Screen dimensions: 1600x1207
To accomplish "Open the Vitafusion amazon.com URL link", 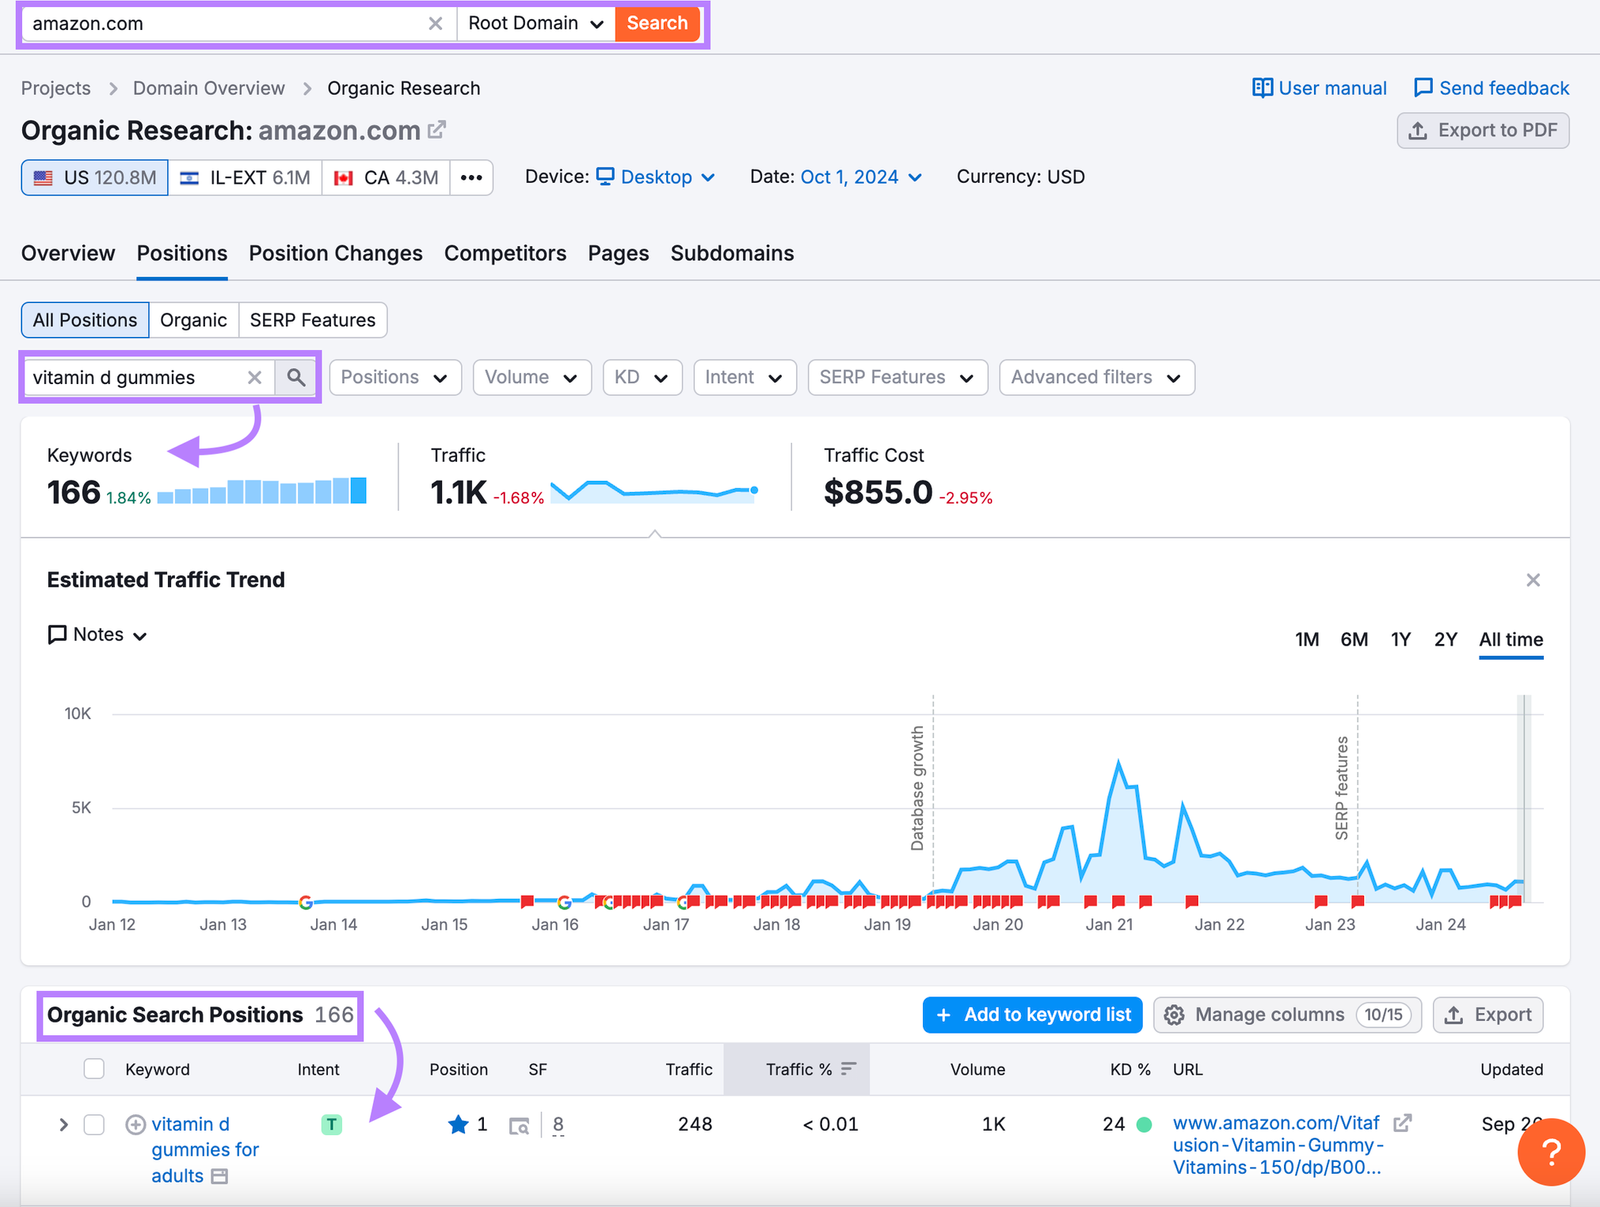I will [1277, 1145].
